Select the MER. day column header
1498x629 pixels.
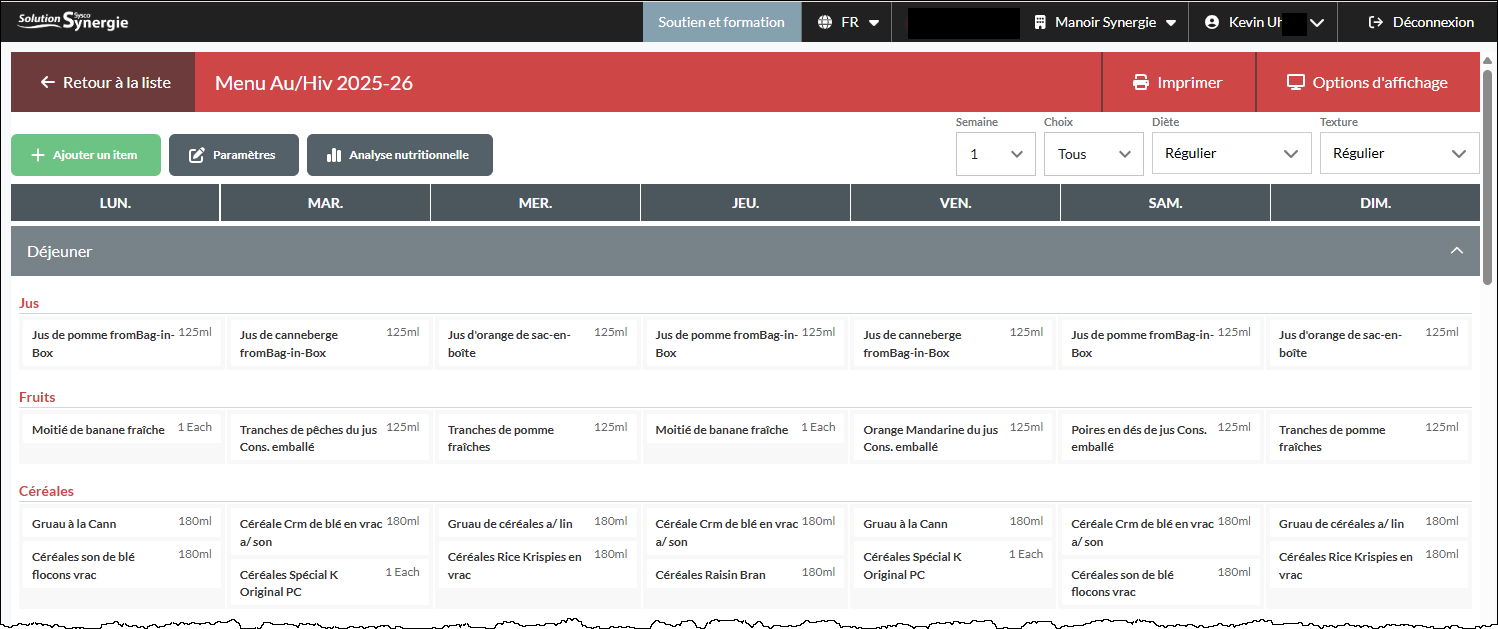(x=536, y=203)
